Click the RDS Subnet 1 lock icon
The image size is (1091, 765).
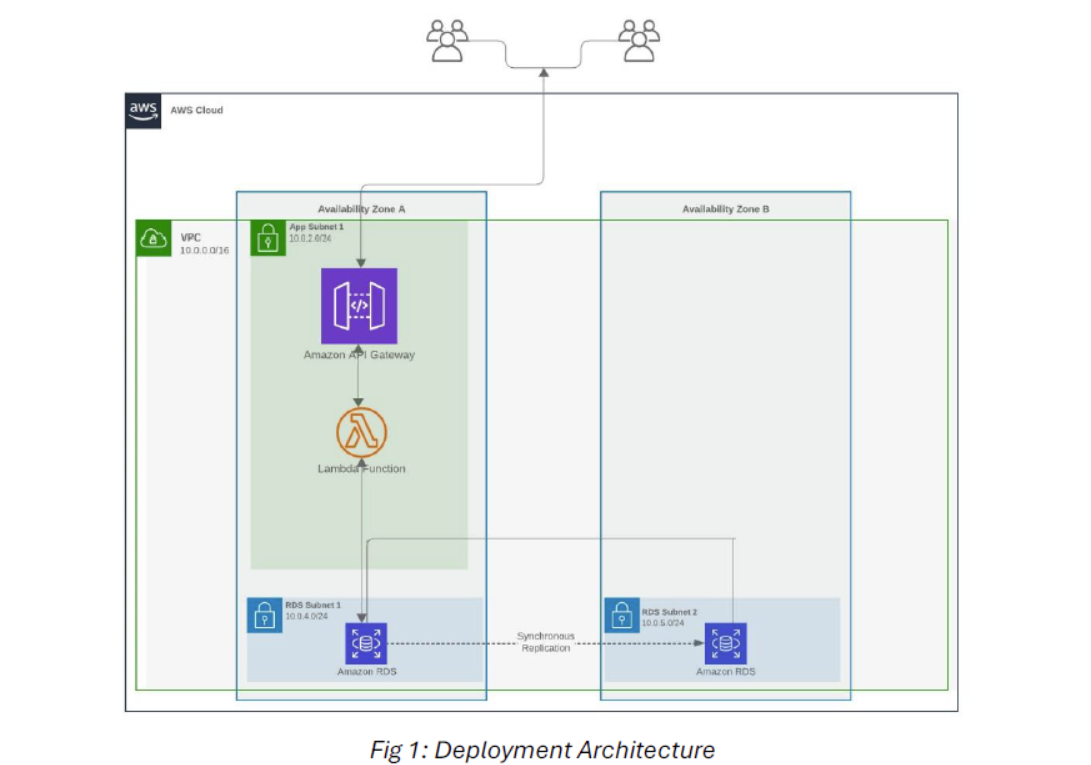[x=265, y=615]
